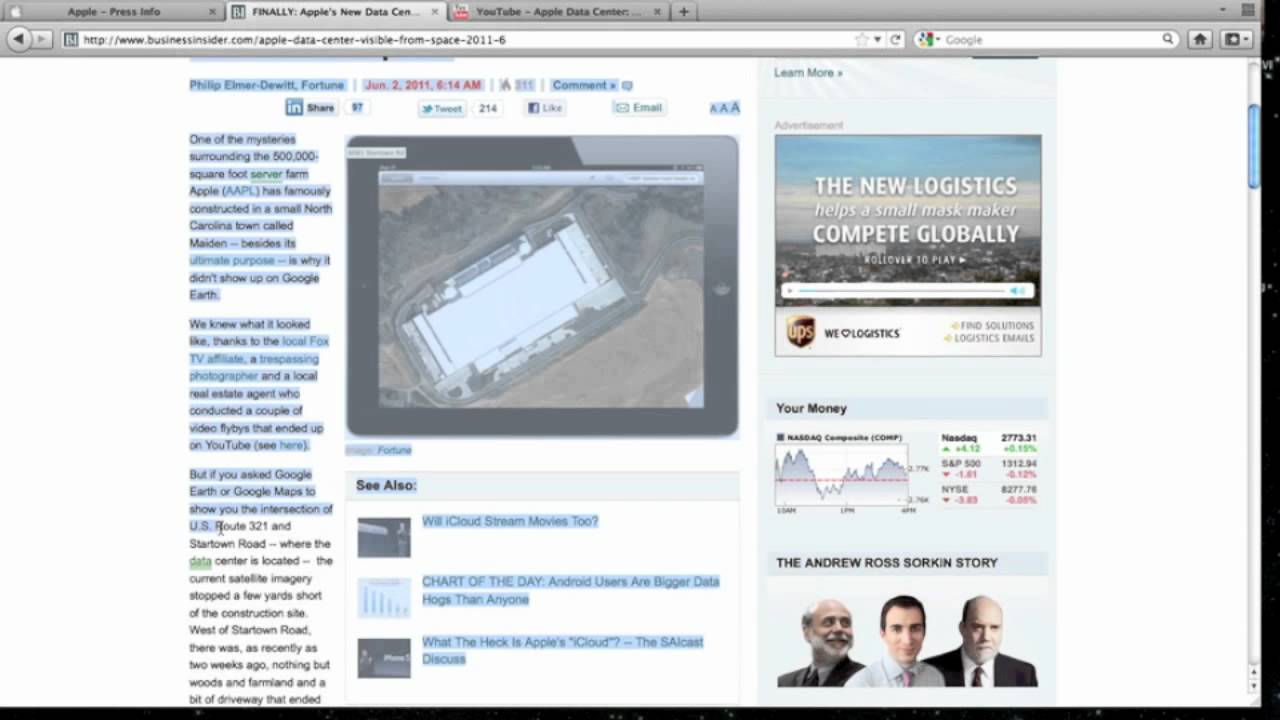Open the browser home page icon
The width and height of the screenshot is (1280, 720).
[x=1200, y=40]
